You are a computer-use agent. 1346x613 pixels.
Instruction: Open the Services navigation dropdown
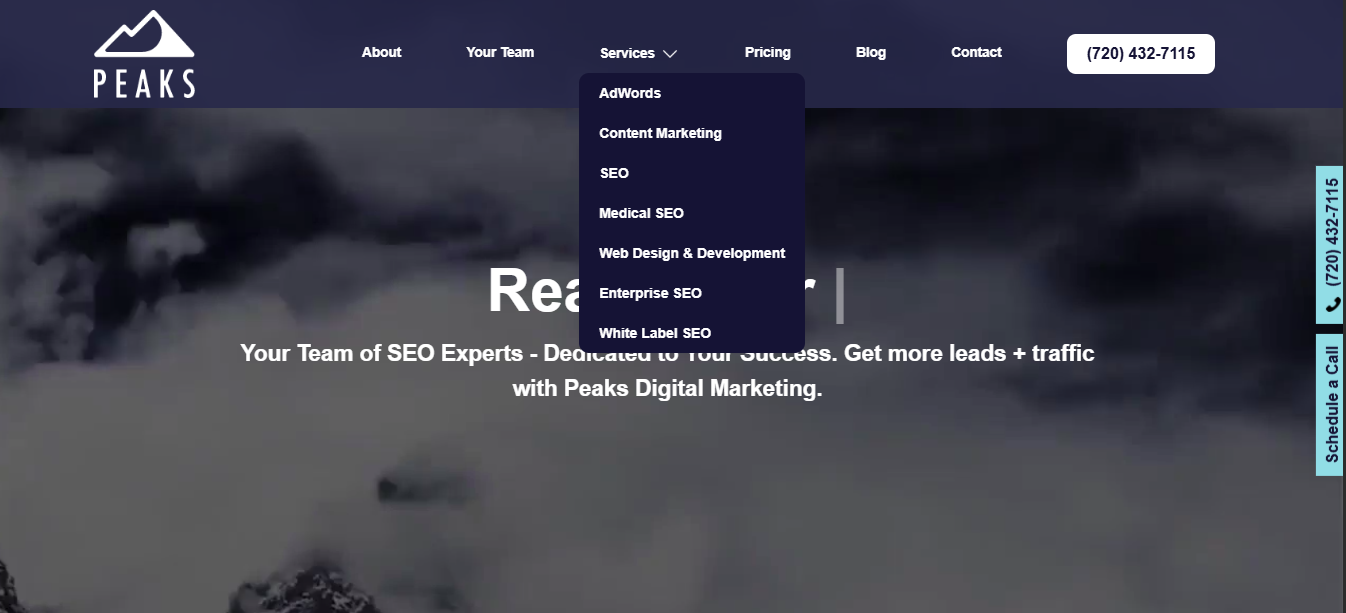coord(627,53)
